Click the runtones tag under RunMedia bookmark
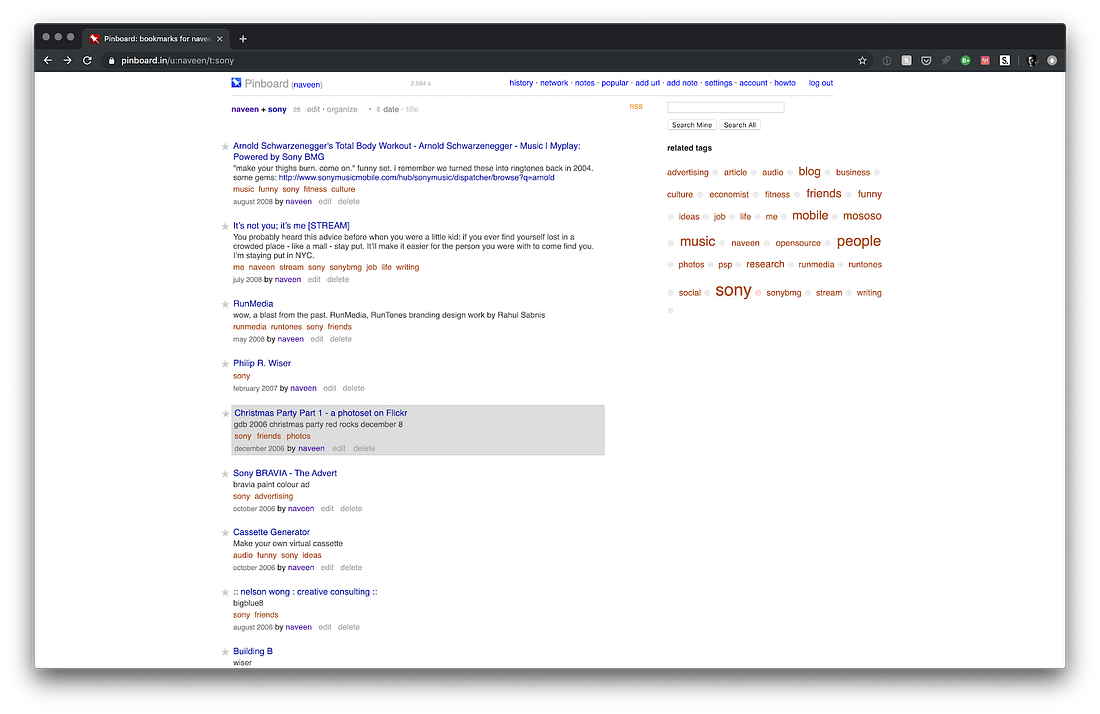The width and height of the screenshot is (1100, 714). [286, 327]
